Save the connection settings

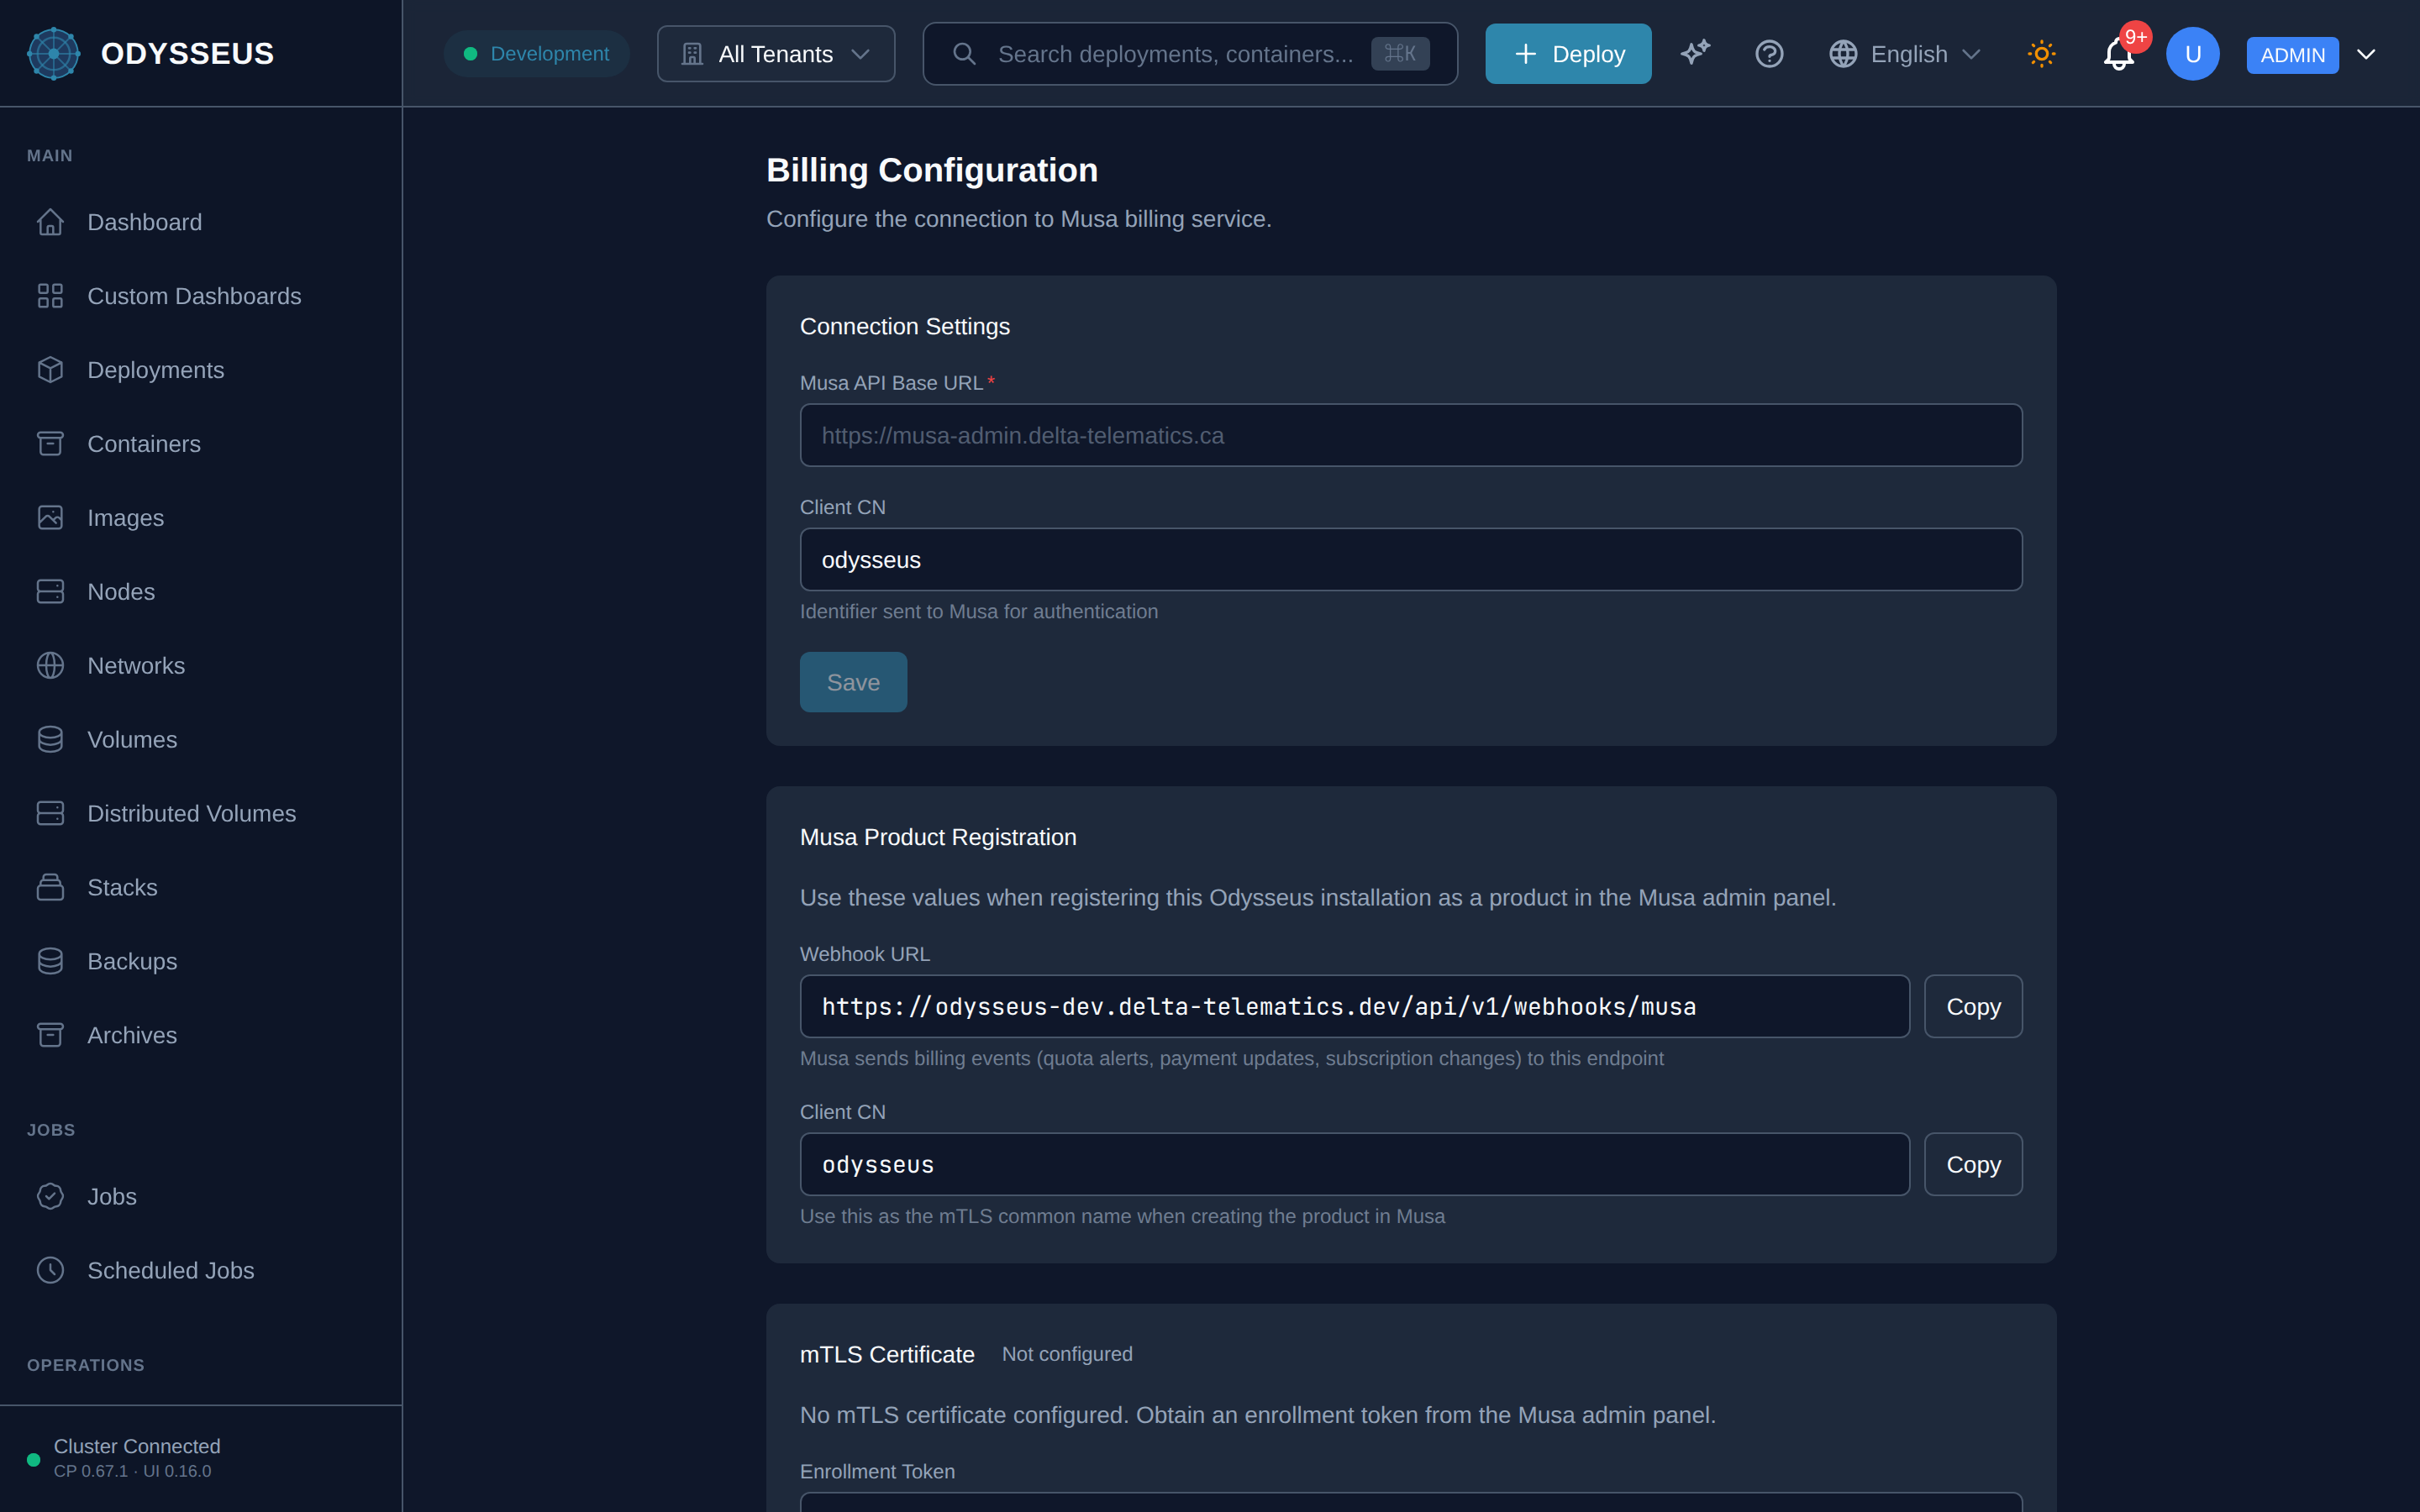[853, 682]
